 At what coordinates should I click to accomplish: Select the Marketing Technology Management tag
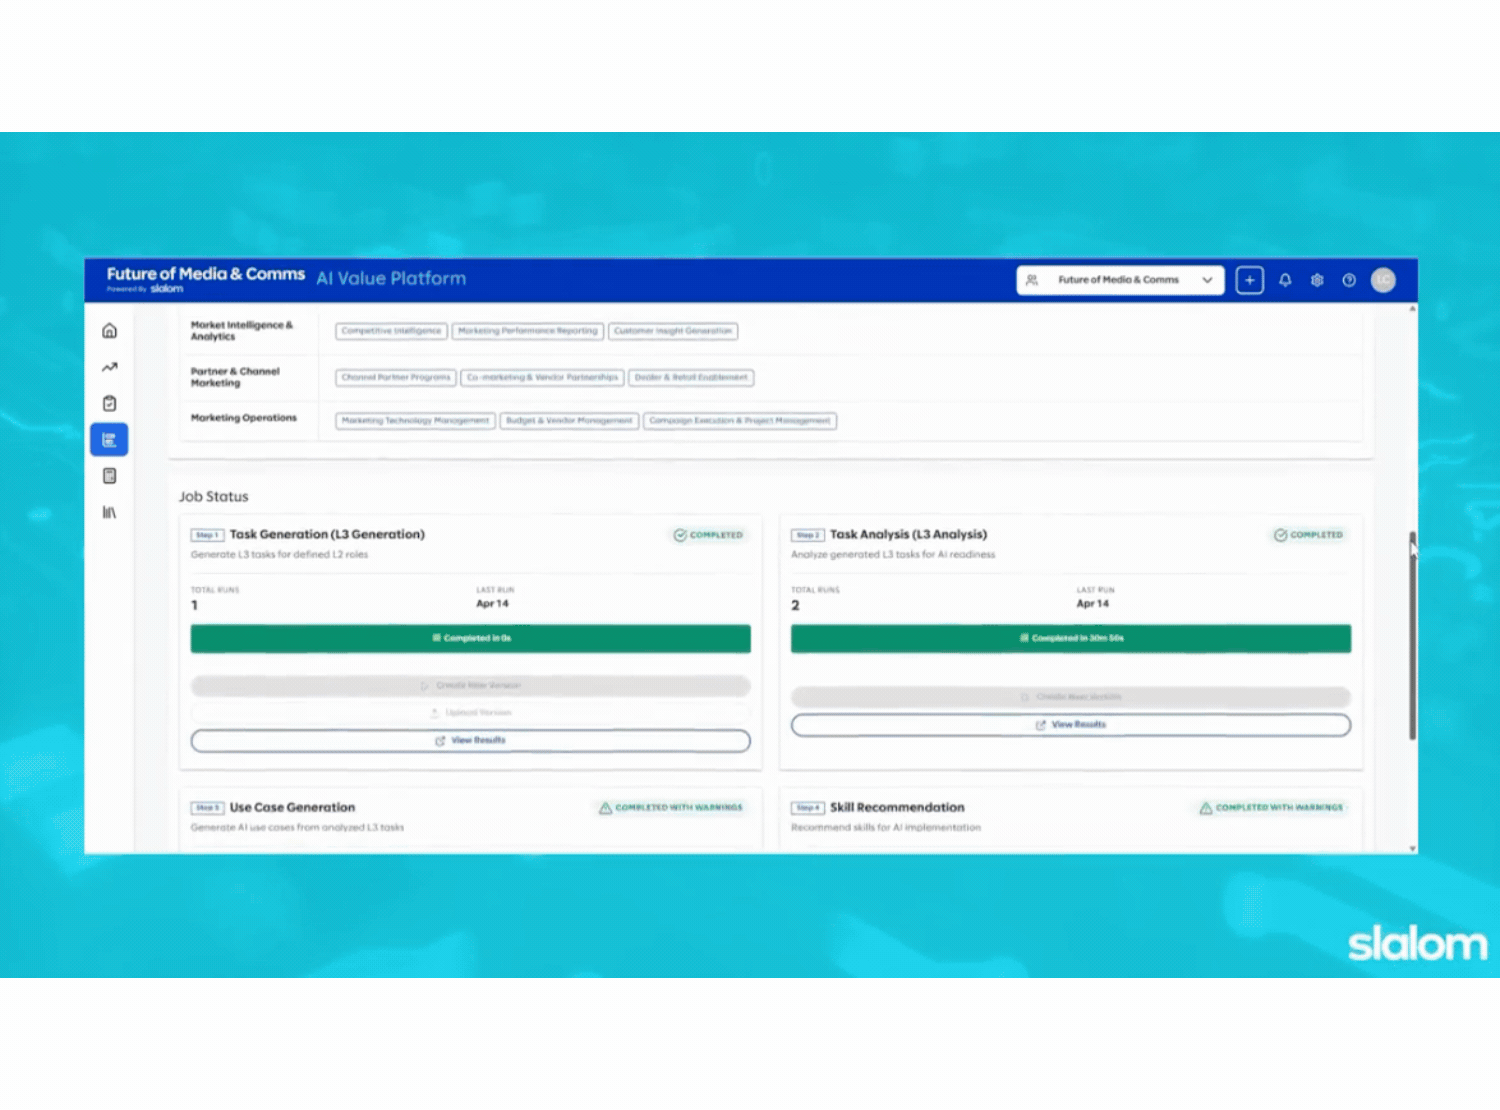pos(415,421)
